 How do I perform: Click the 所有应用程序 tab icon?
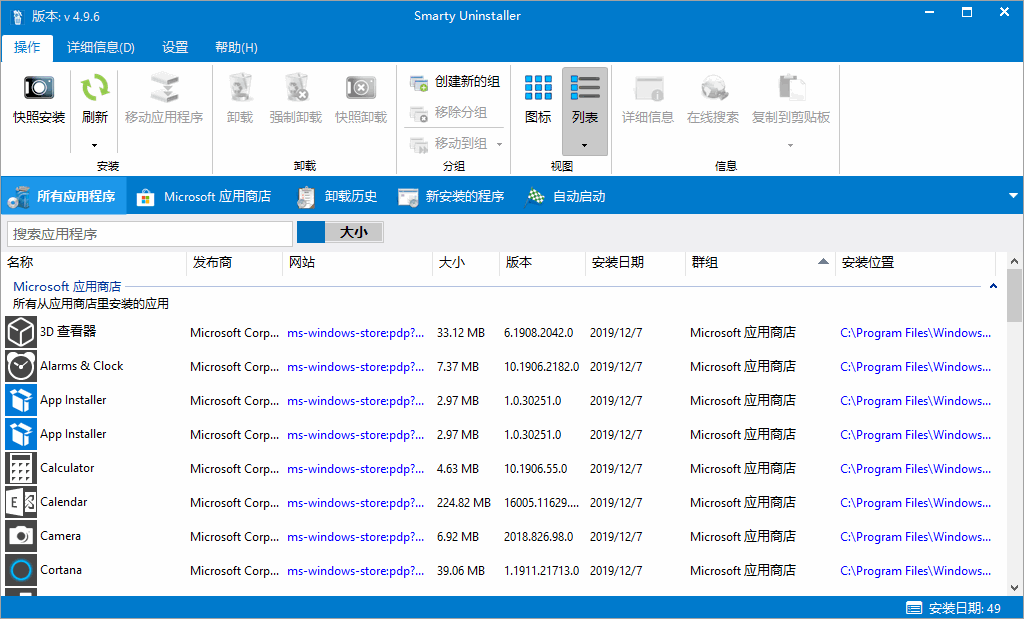tap(18, 197)
